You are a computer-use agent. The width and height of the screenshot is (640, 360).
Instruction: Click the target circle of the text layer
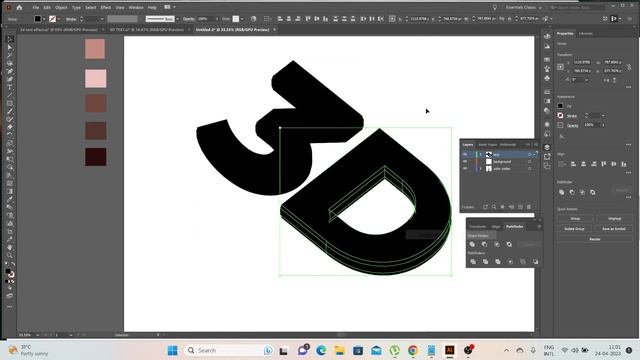(529, 155)
